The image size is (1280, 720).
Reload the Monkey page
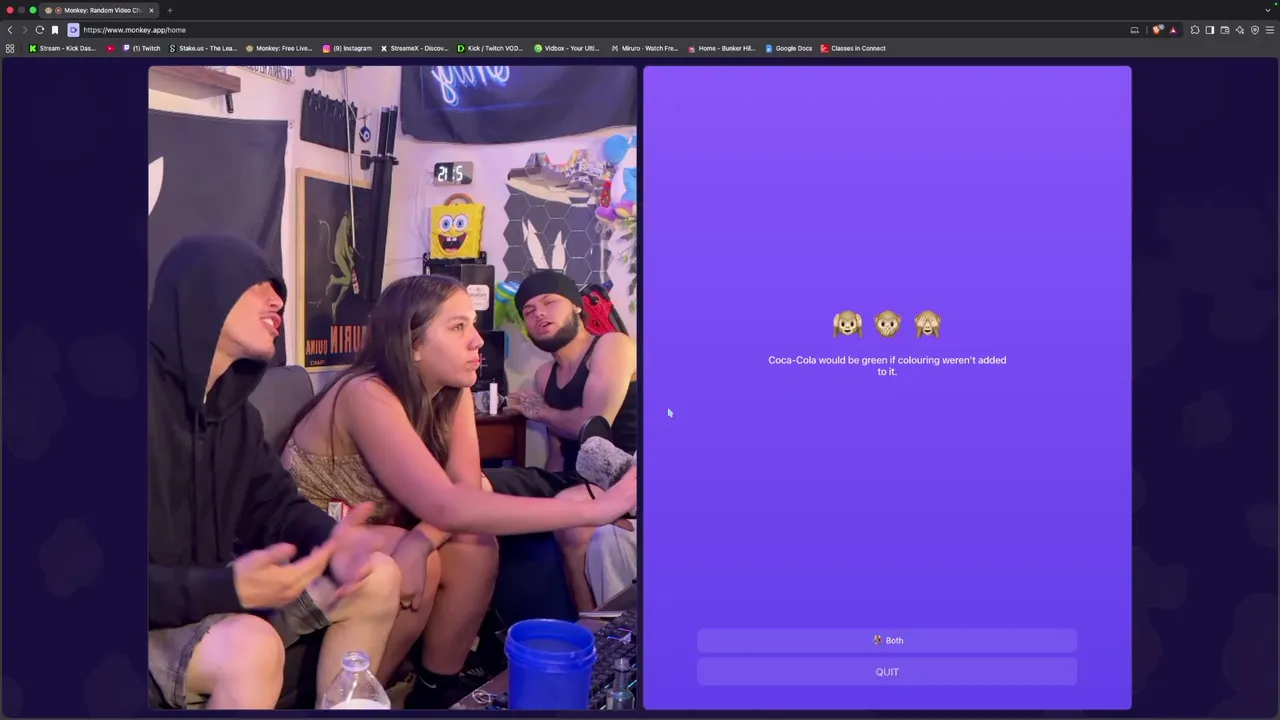tap(40, 30)
